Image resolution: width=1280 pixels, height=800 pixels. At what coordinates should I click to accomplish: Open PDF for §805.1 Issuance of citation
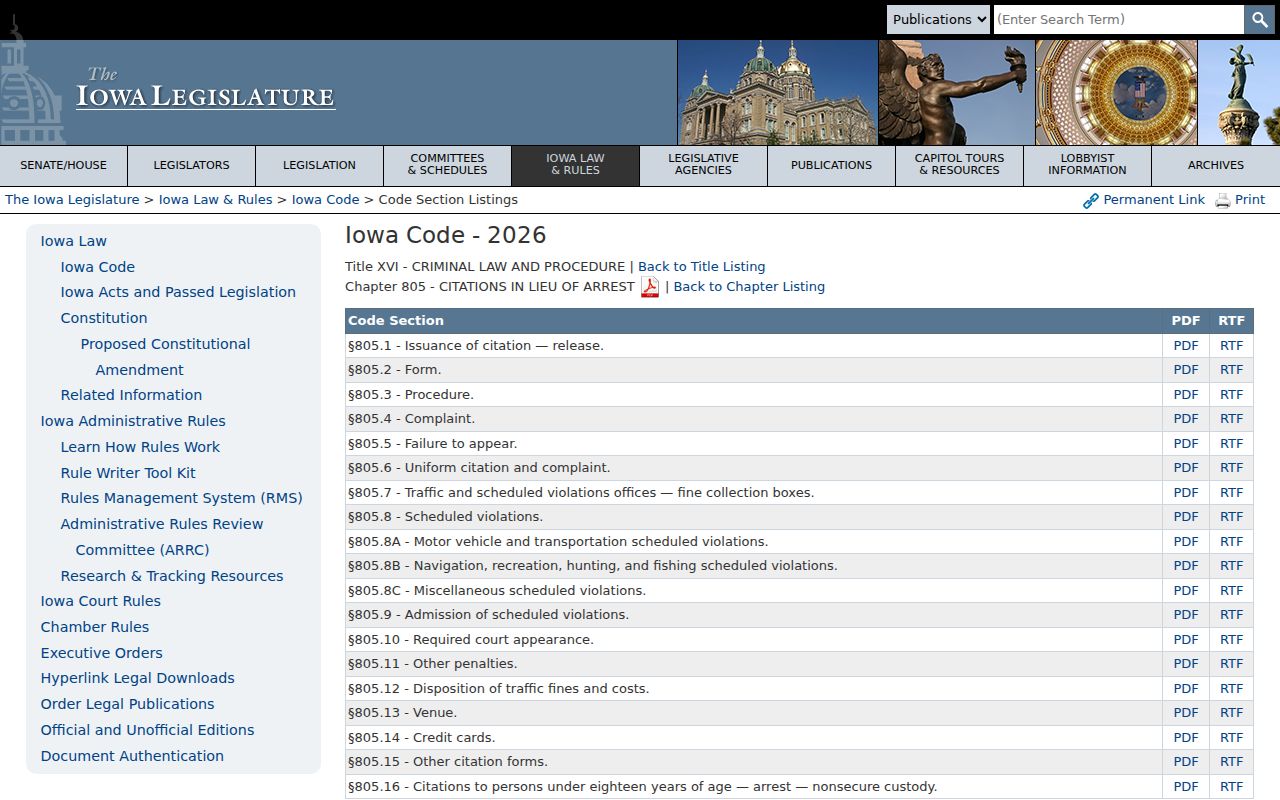click(x=1186, y=346)
